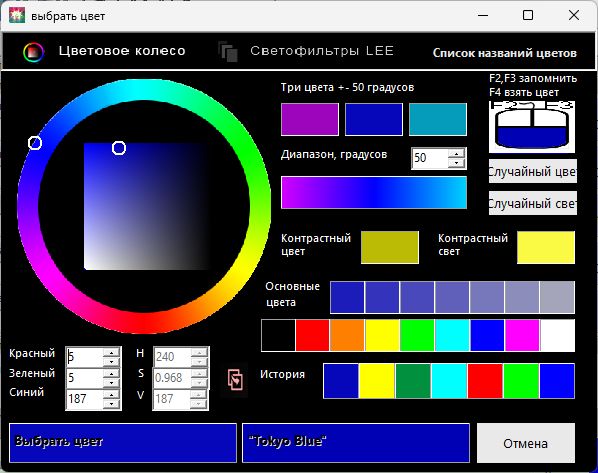598x473 pixels.
Task: Click the Выбрать цвет button
Action: (x=123, y=443)
